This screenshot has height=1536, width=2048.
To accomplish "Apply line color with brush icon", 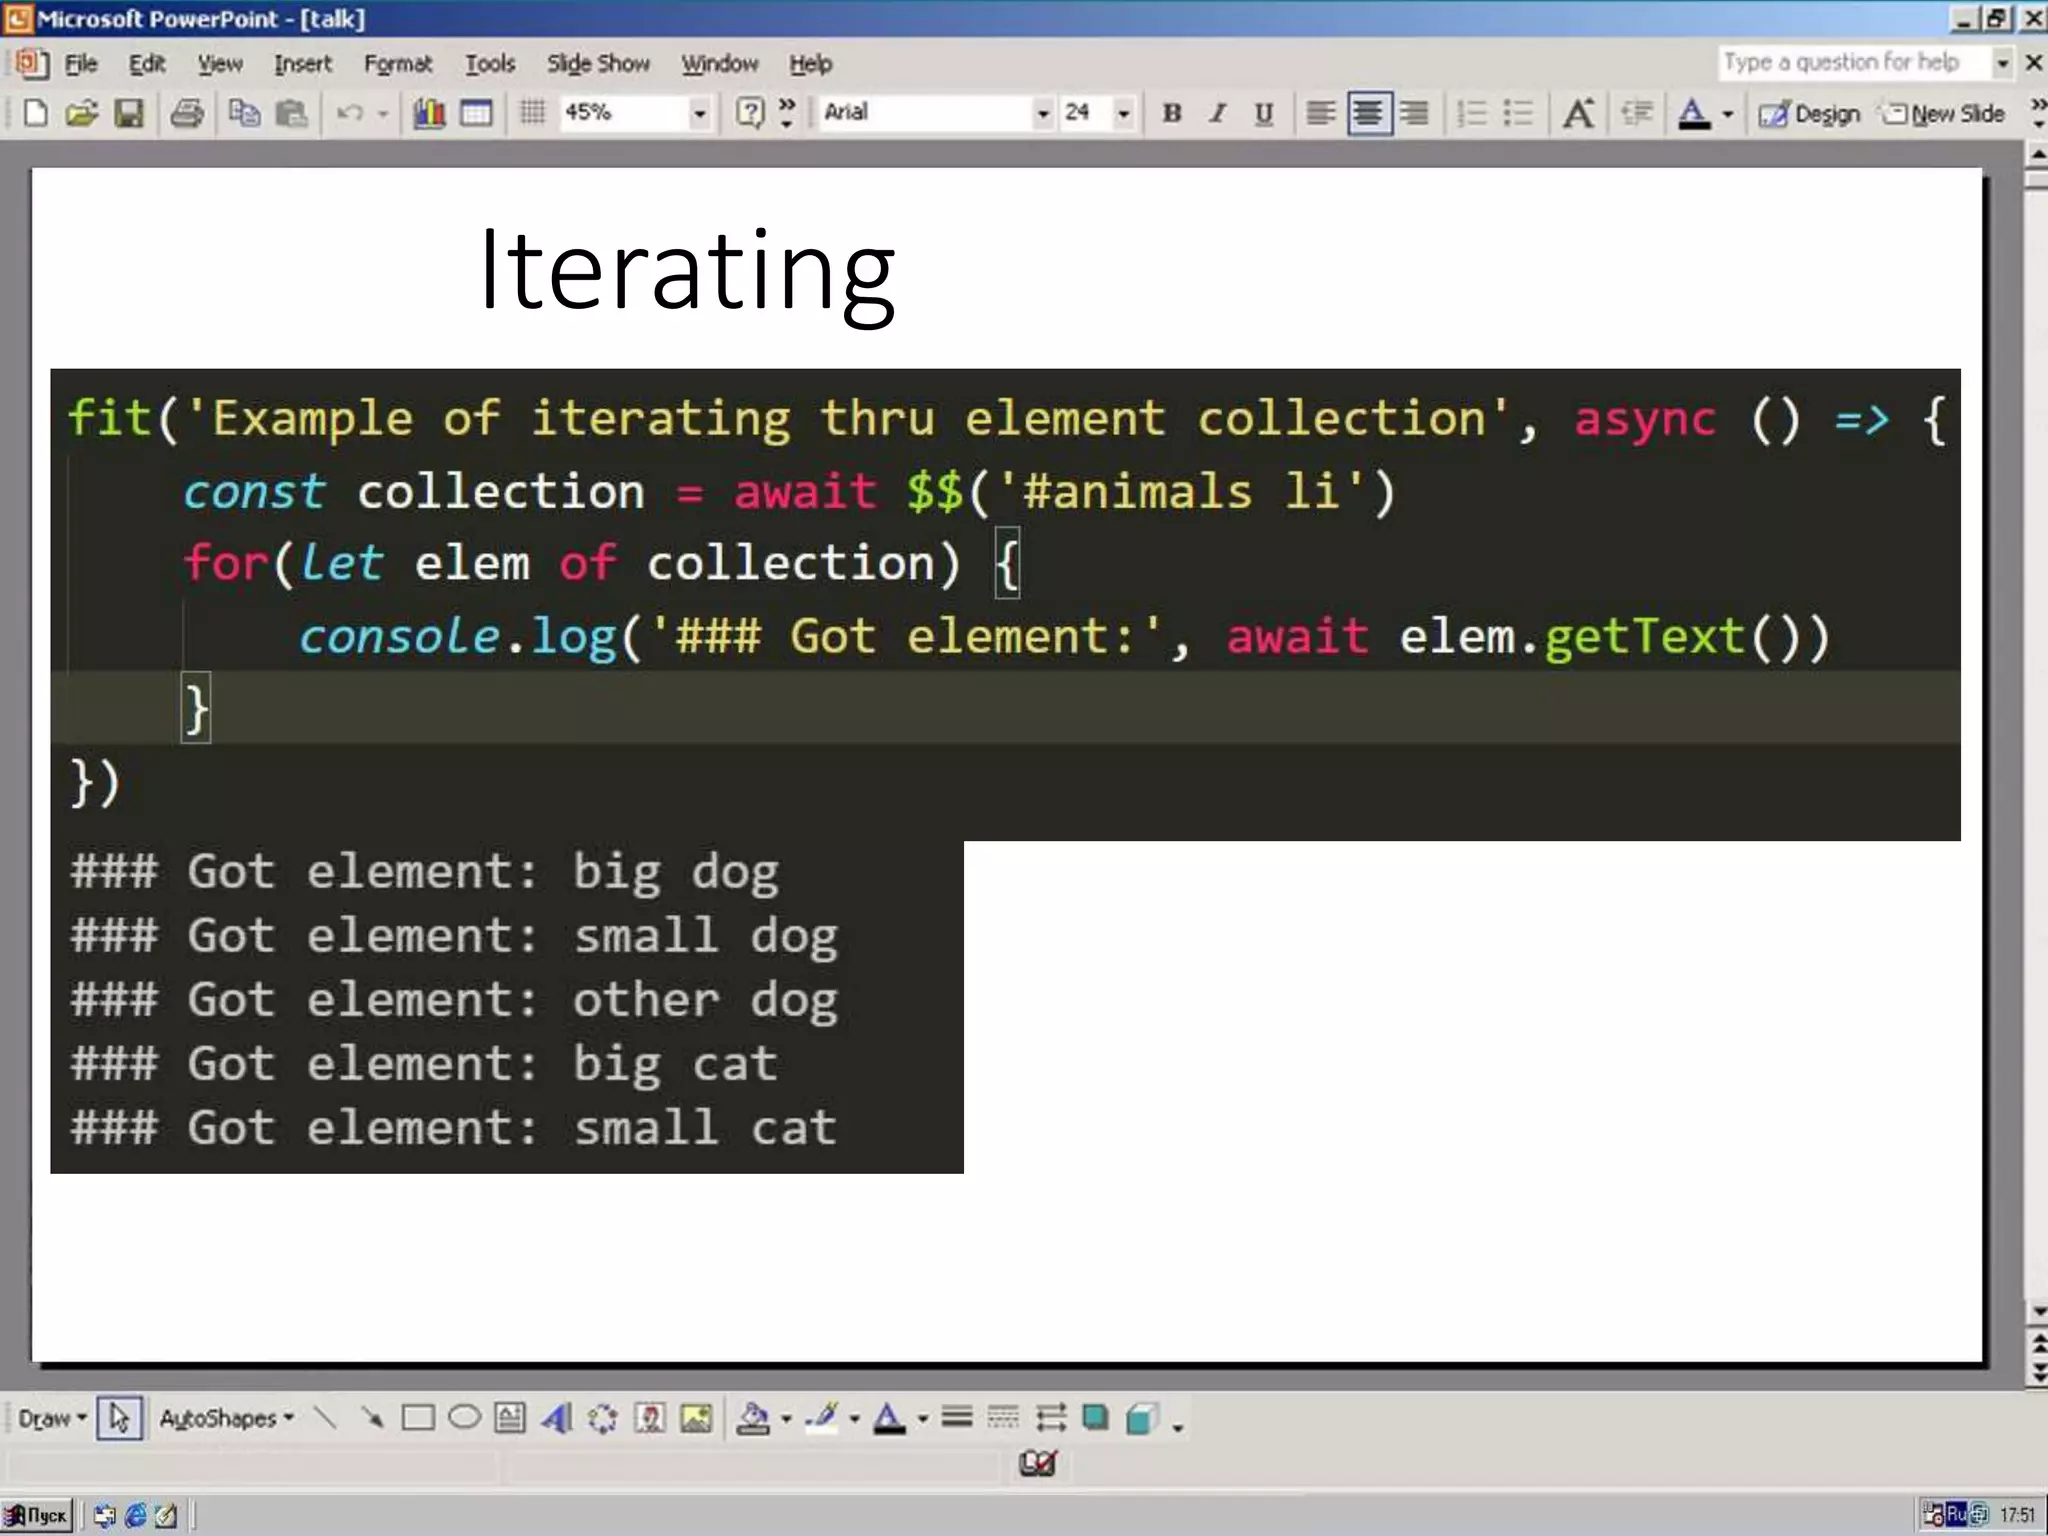I will (x=822, y=1418).
